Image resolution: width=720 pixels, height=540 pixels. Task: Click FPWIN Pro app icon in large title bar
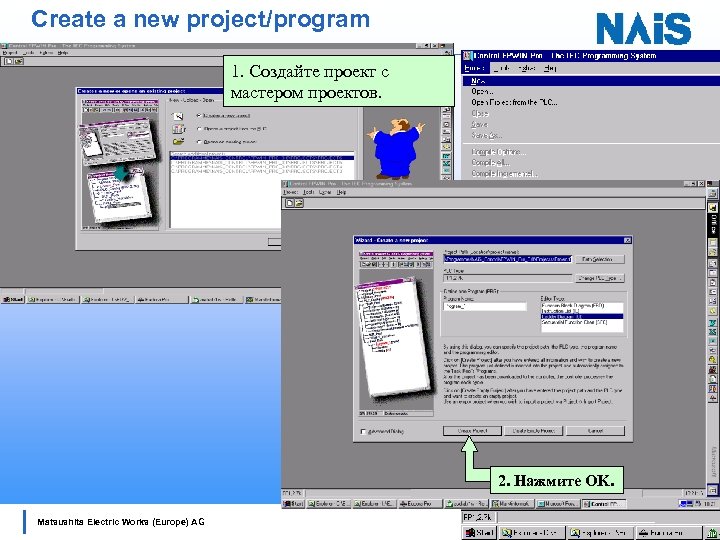click(x=467, y=56)
